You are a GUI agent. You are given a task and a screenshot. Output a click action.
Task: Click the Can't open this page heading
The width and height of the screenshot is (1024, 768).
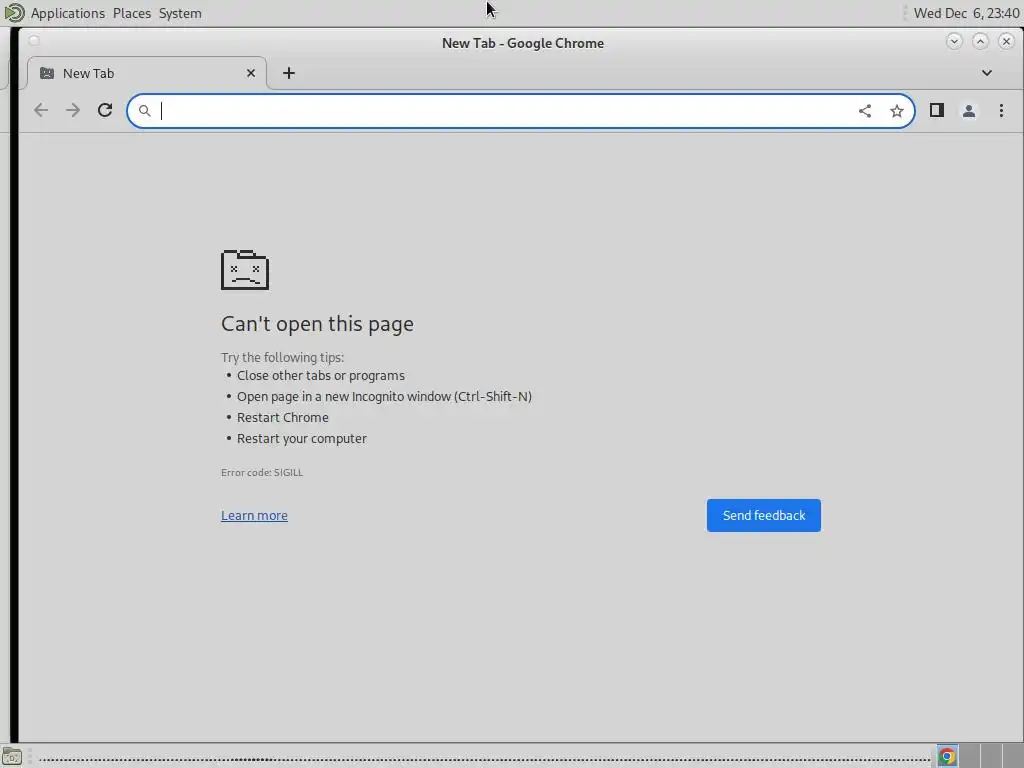point(317,324)
